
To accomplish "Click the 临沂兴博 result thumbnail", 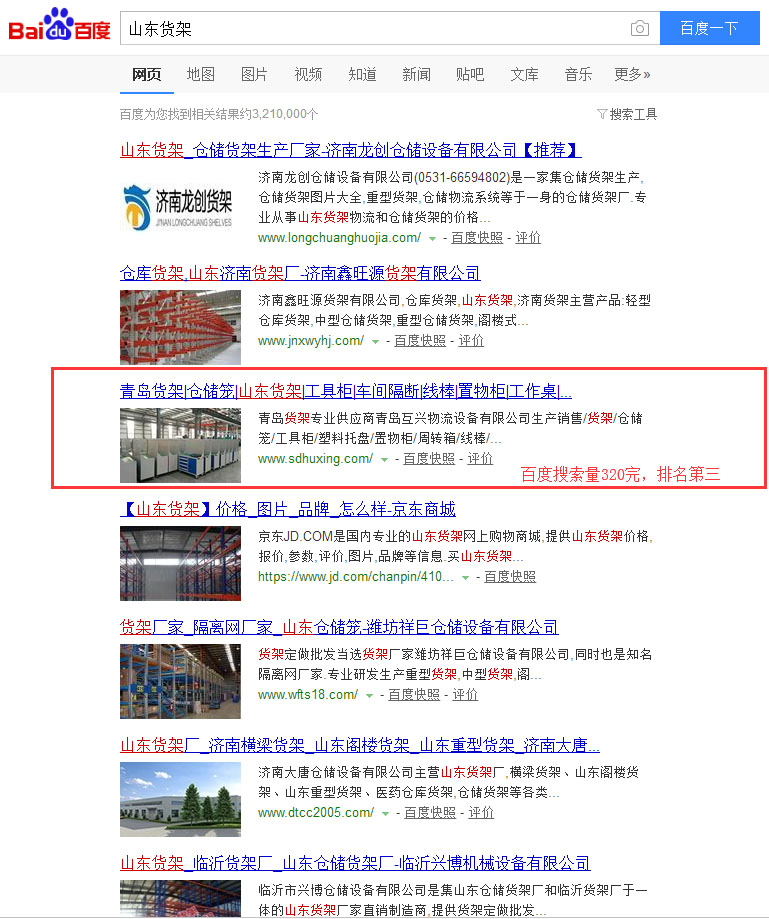I will point(180,898).
